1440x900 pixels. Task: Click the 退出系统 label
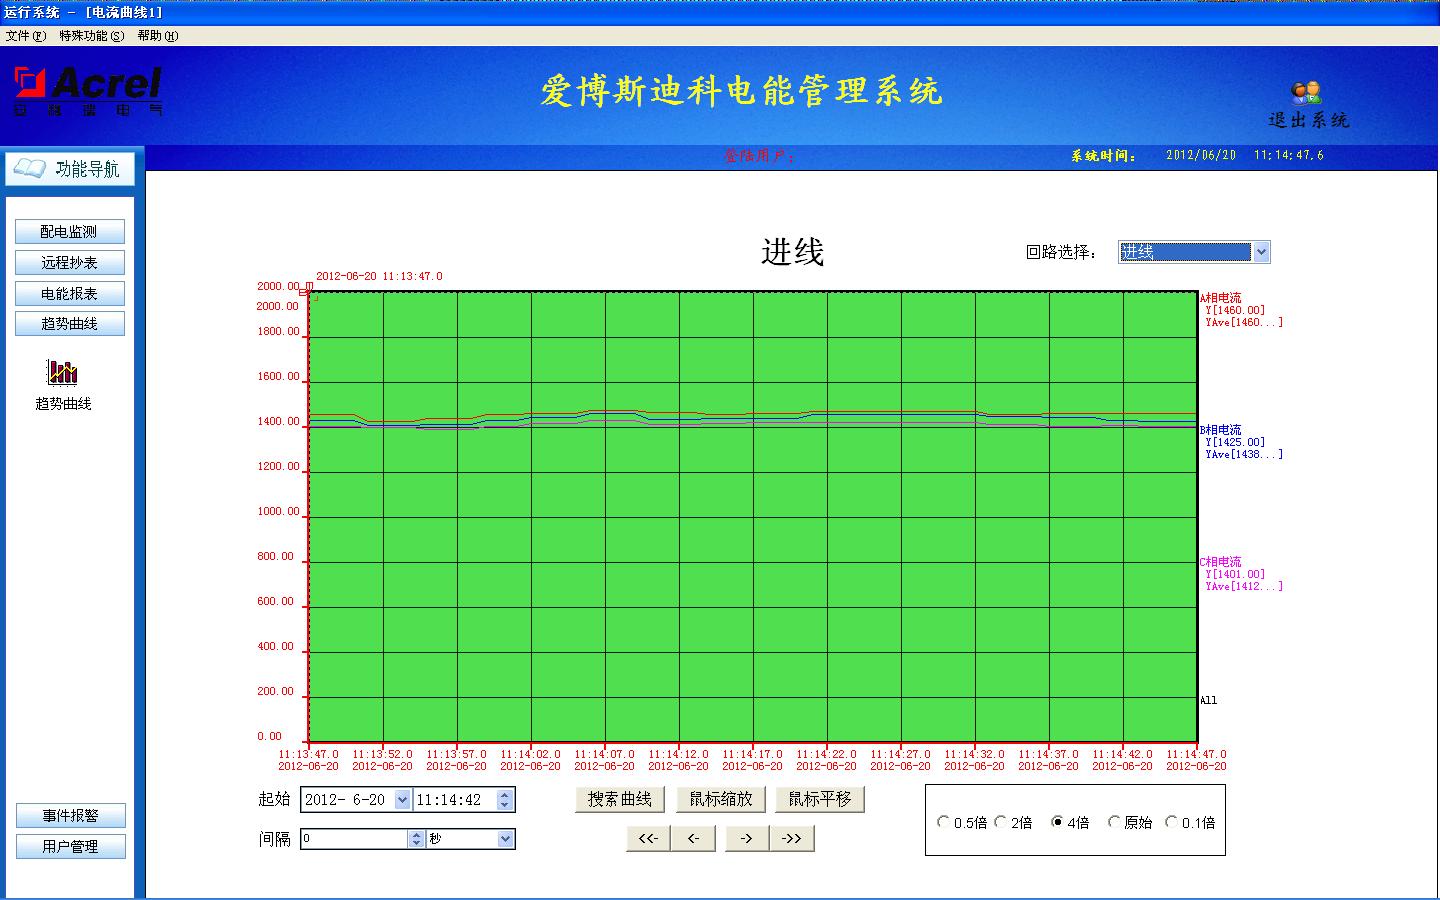[1309, 120]
